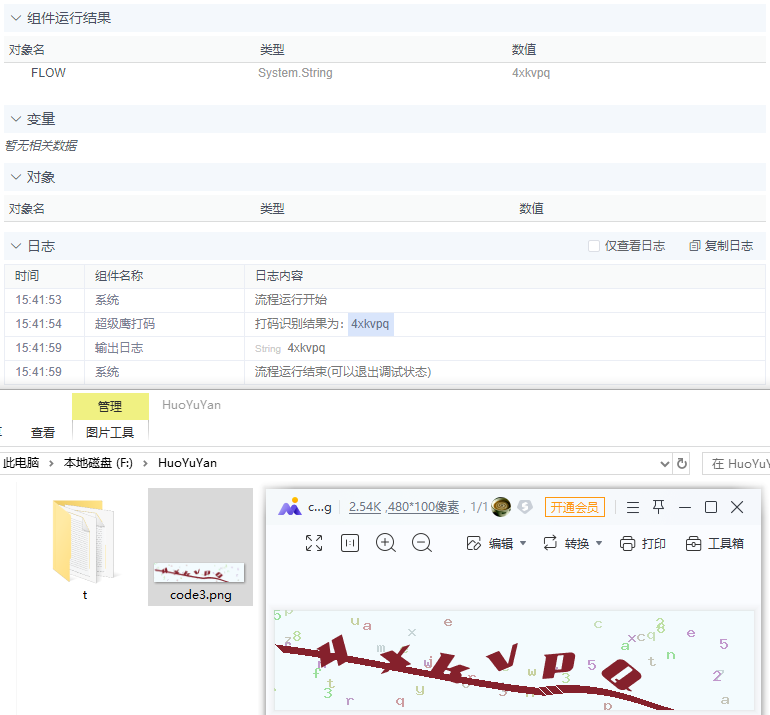Click the grey shield badge icon
Viewport: 770px width, 715px height.
point(525,507)
